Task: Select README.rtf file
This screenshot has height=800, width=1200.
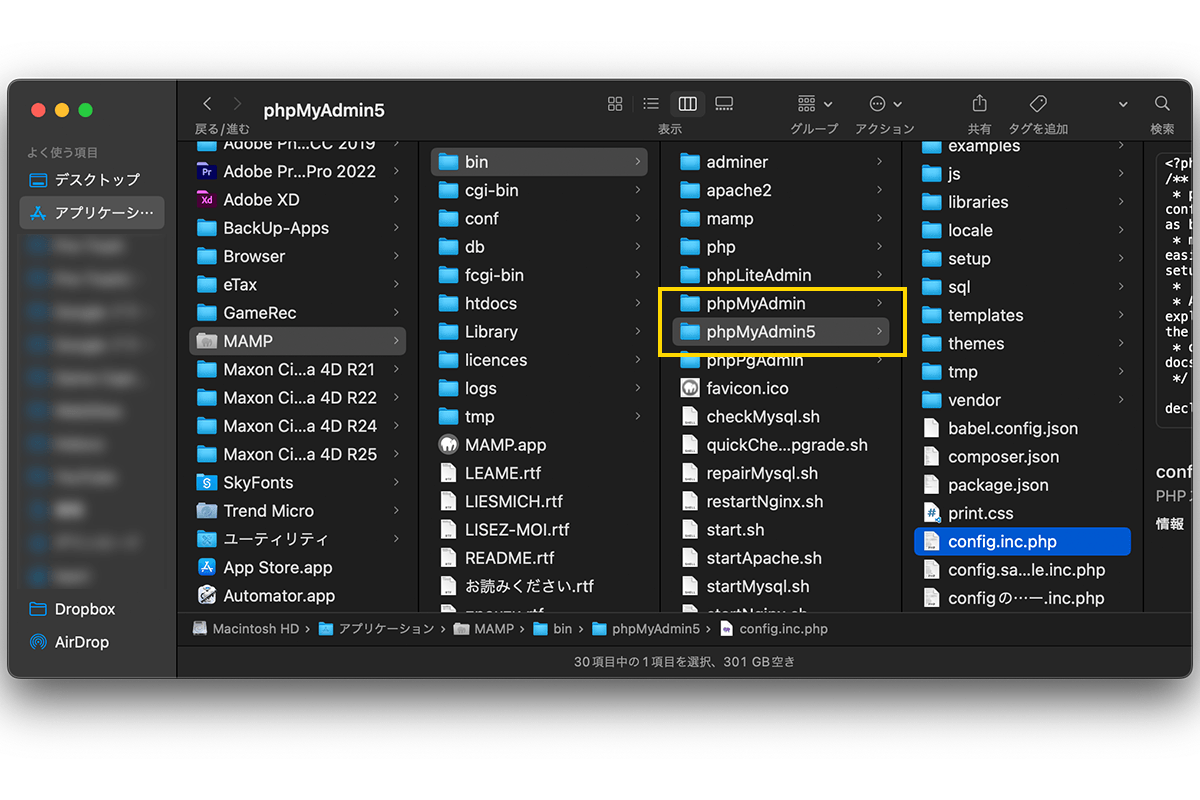Action: pos(539,558)
